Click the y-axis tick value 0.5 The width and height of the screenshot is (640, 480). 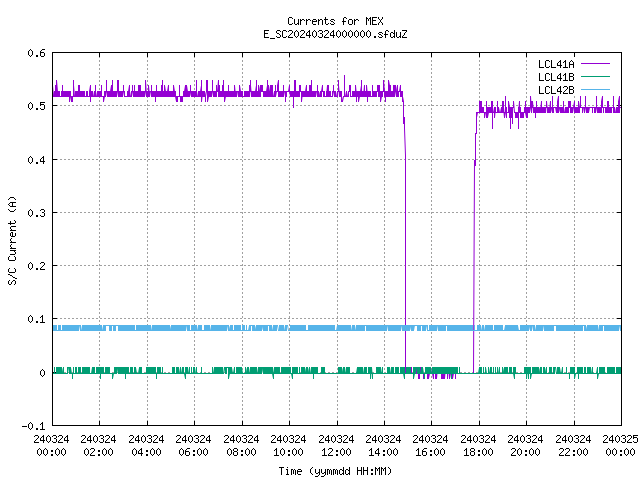tap(36, 106)
